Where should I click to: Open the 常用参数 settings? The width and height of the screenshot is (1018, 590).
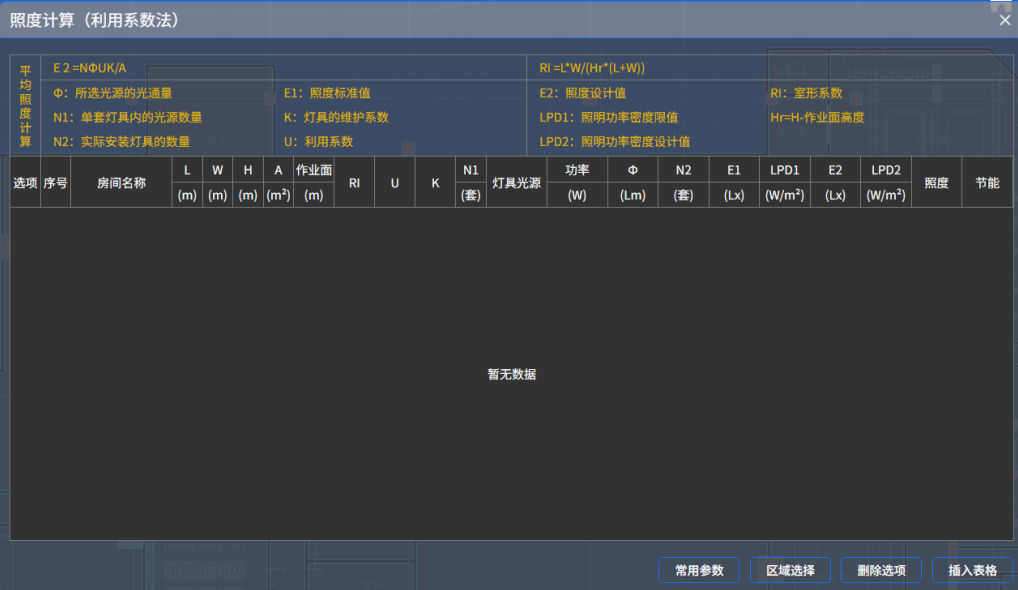(698, 570)
